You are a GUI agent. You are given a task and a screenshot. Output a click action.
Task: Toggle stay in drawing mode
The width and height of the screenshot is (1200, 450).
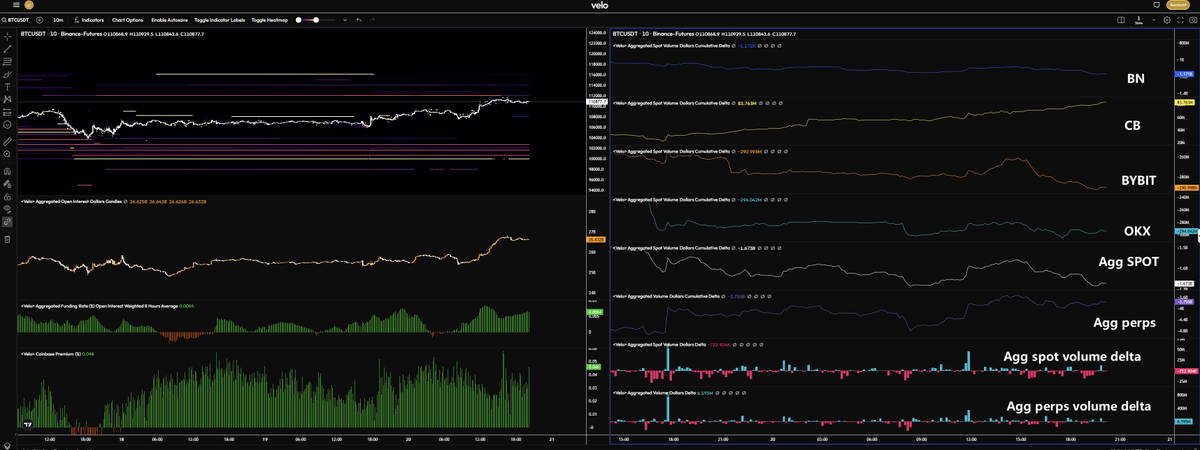click(7, 184)
